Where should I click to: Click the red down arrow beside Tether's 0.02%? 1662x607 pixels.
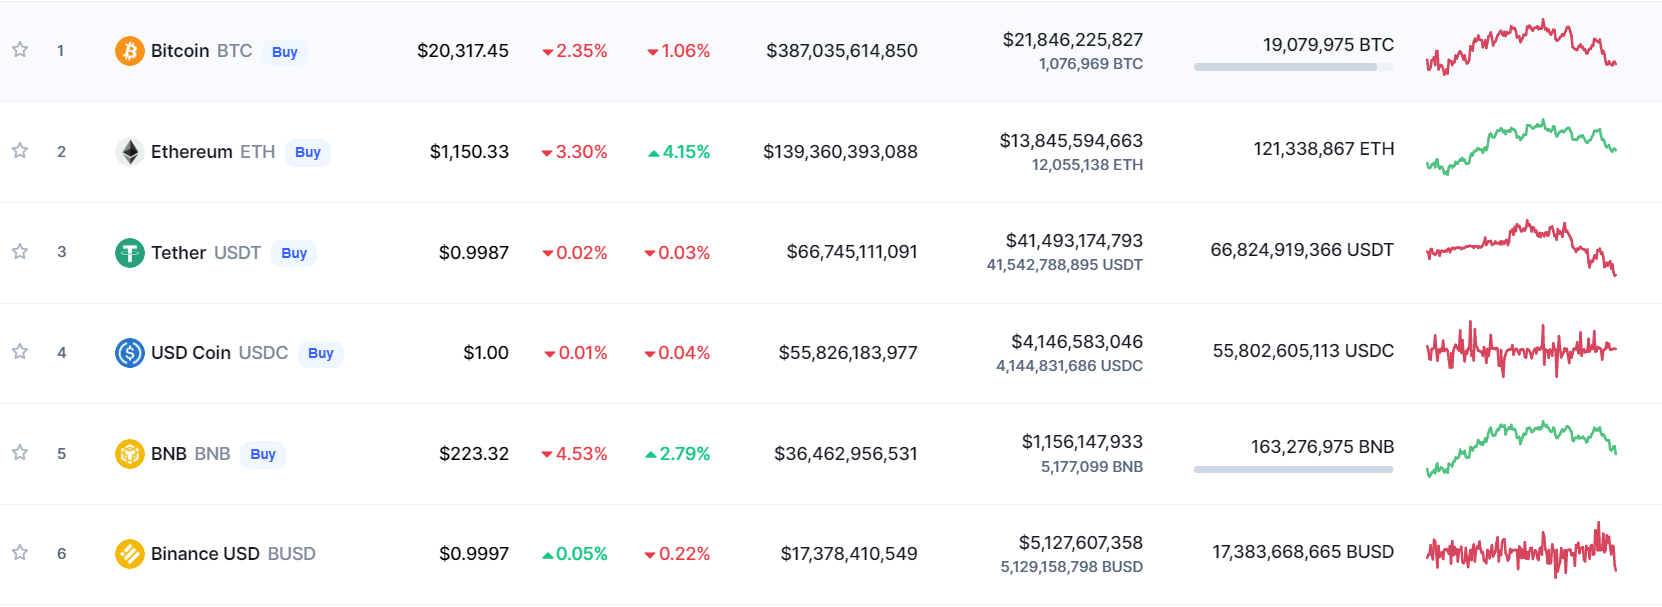click(x=548, y=253)
